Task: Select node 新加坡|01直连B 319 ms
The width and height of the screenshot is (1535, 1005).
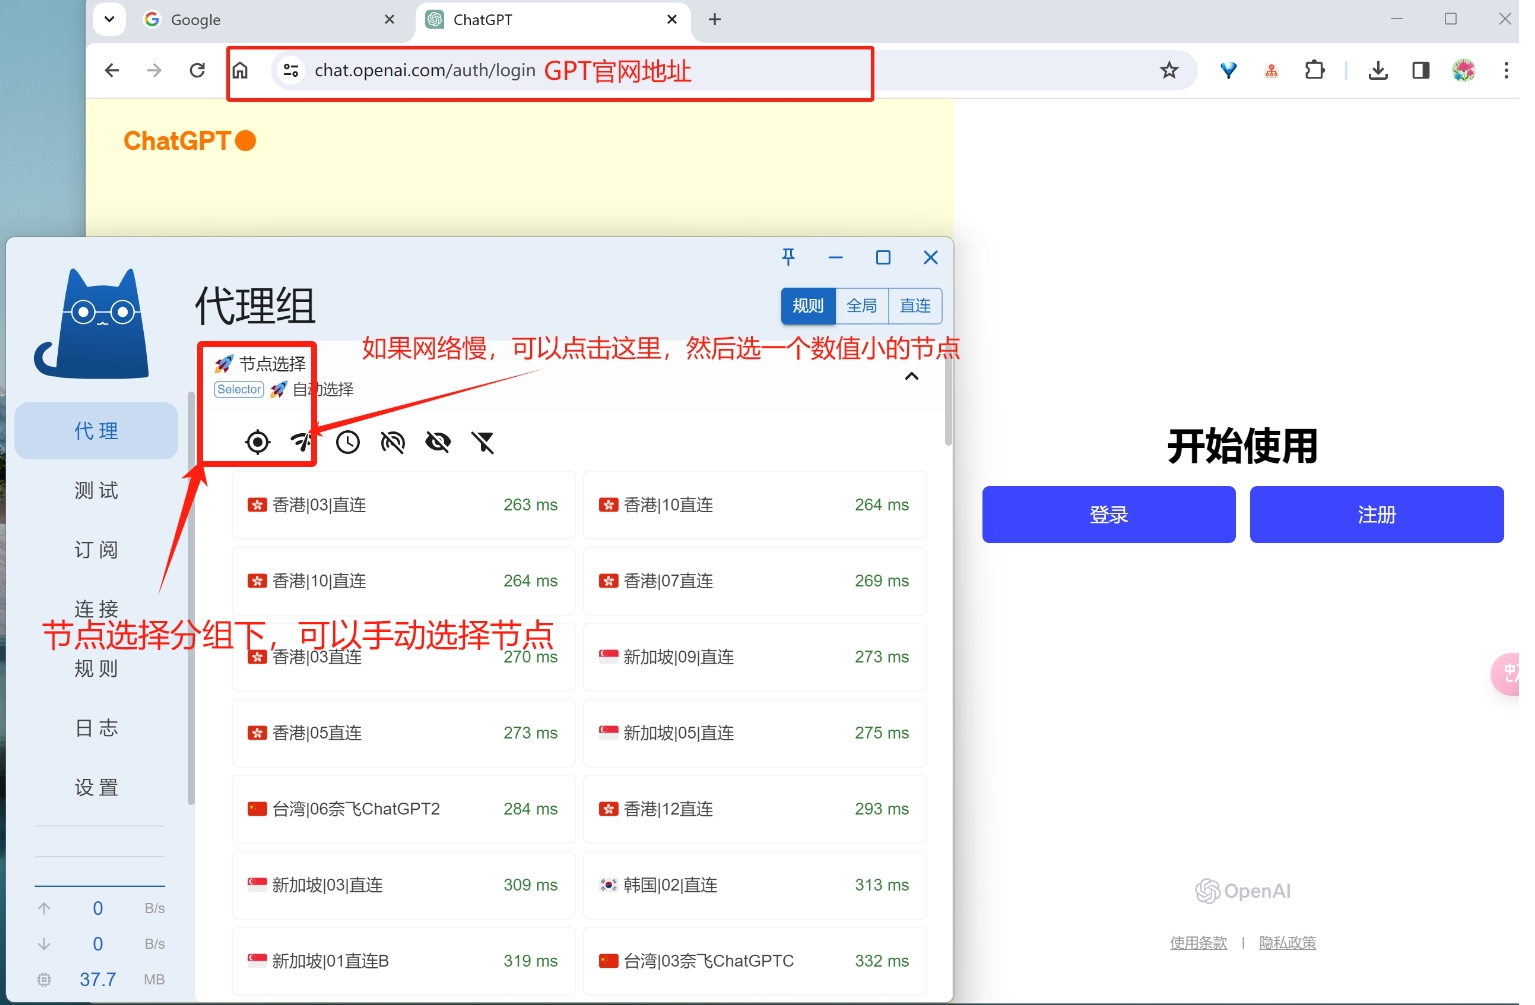Action: [404, 961]
